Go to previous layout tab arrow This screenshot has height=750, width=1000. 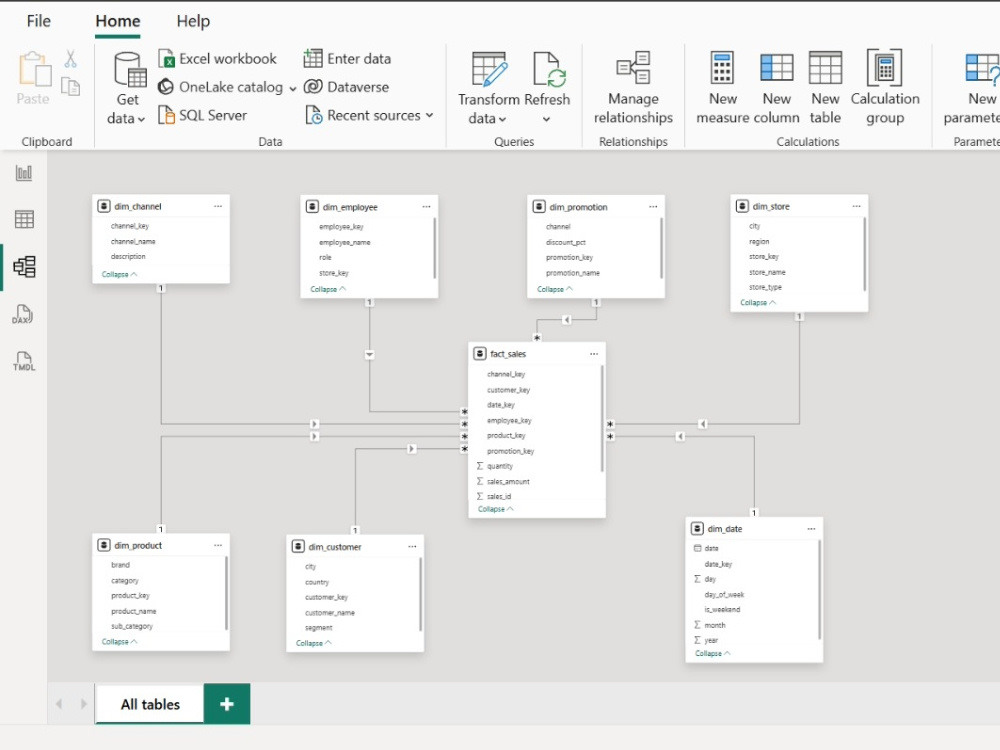coord(59,704)
